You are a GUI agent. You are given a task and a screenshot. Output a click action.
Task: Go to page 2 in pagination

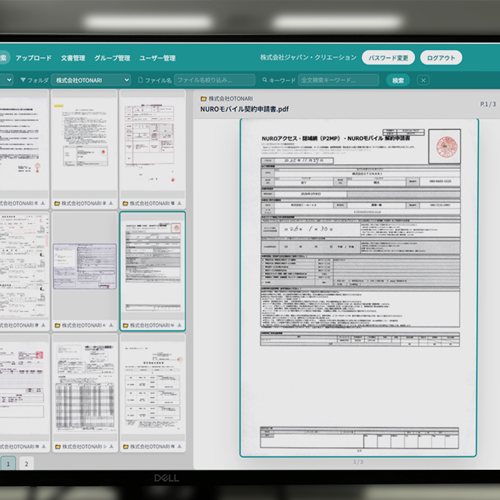point(26,464)
